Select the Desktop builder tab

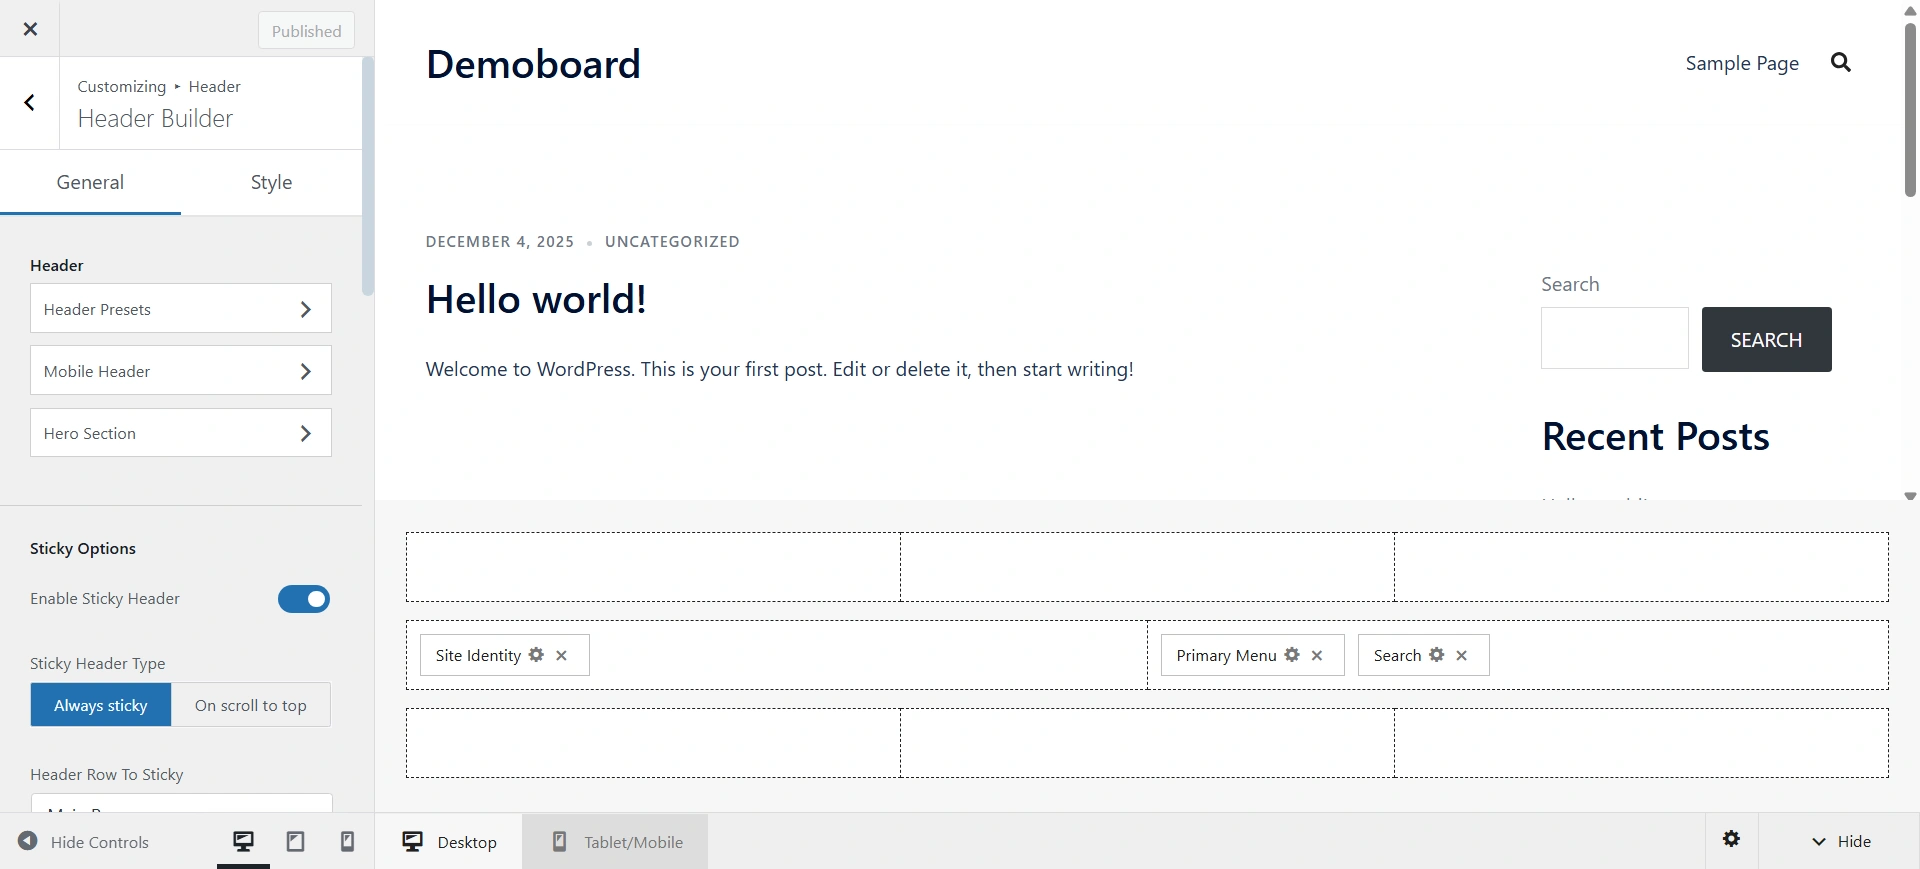click(x=449, y=842)
